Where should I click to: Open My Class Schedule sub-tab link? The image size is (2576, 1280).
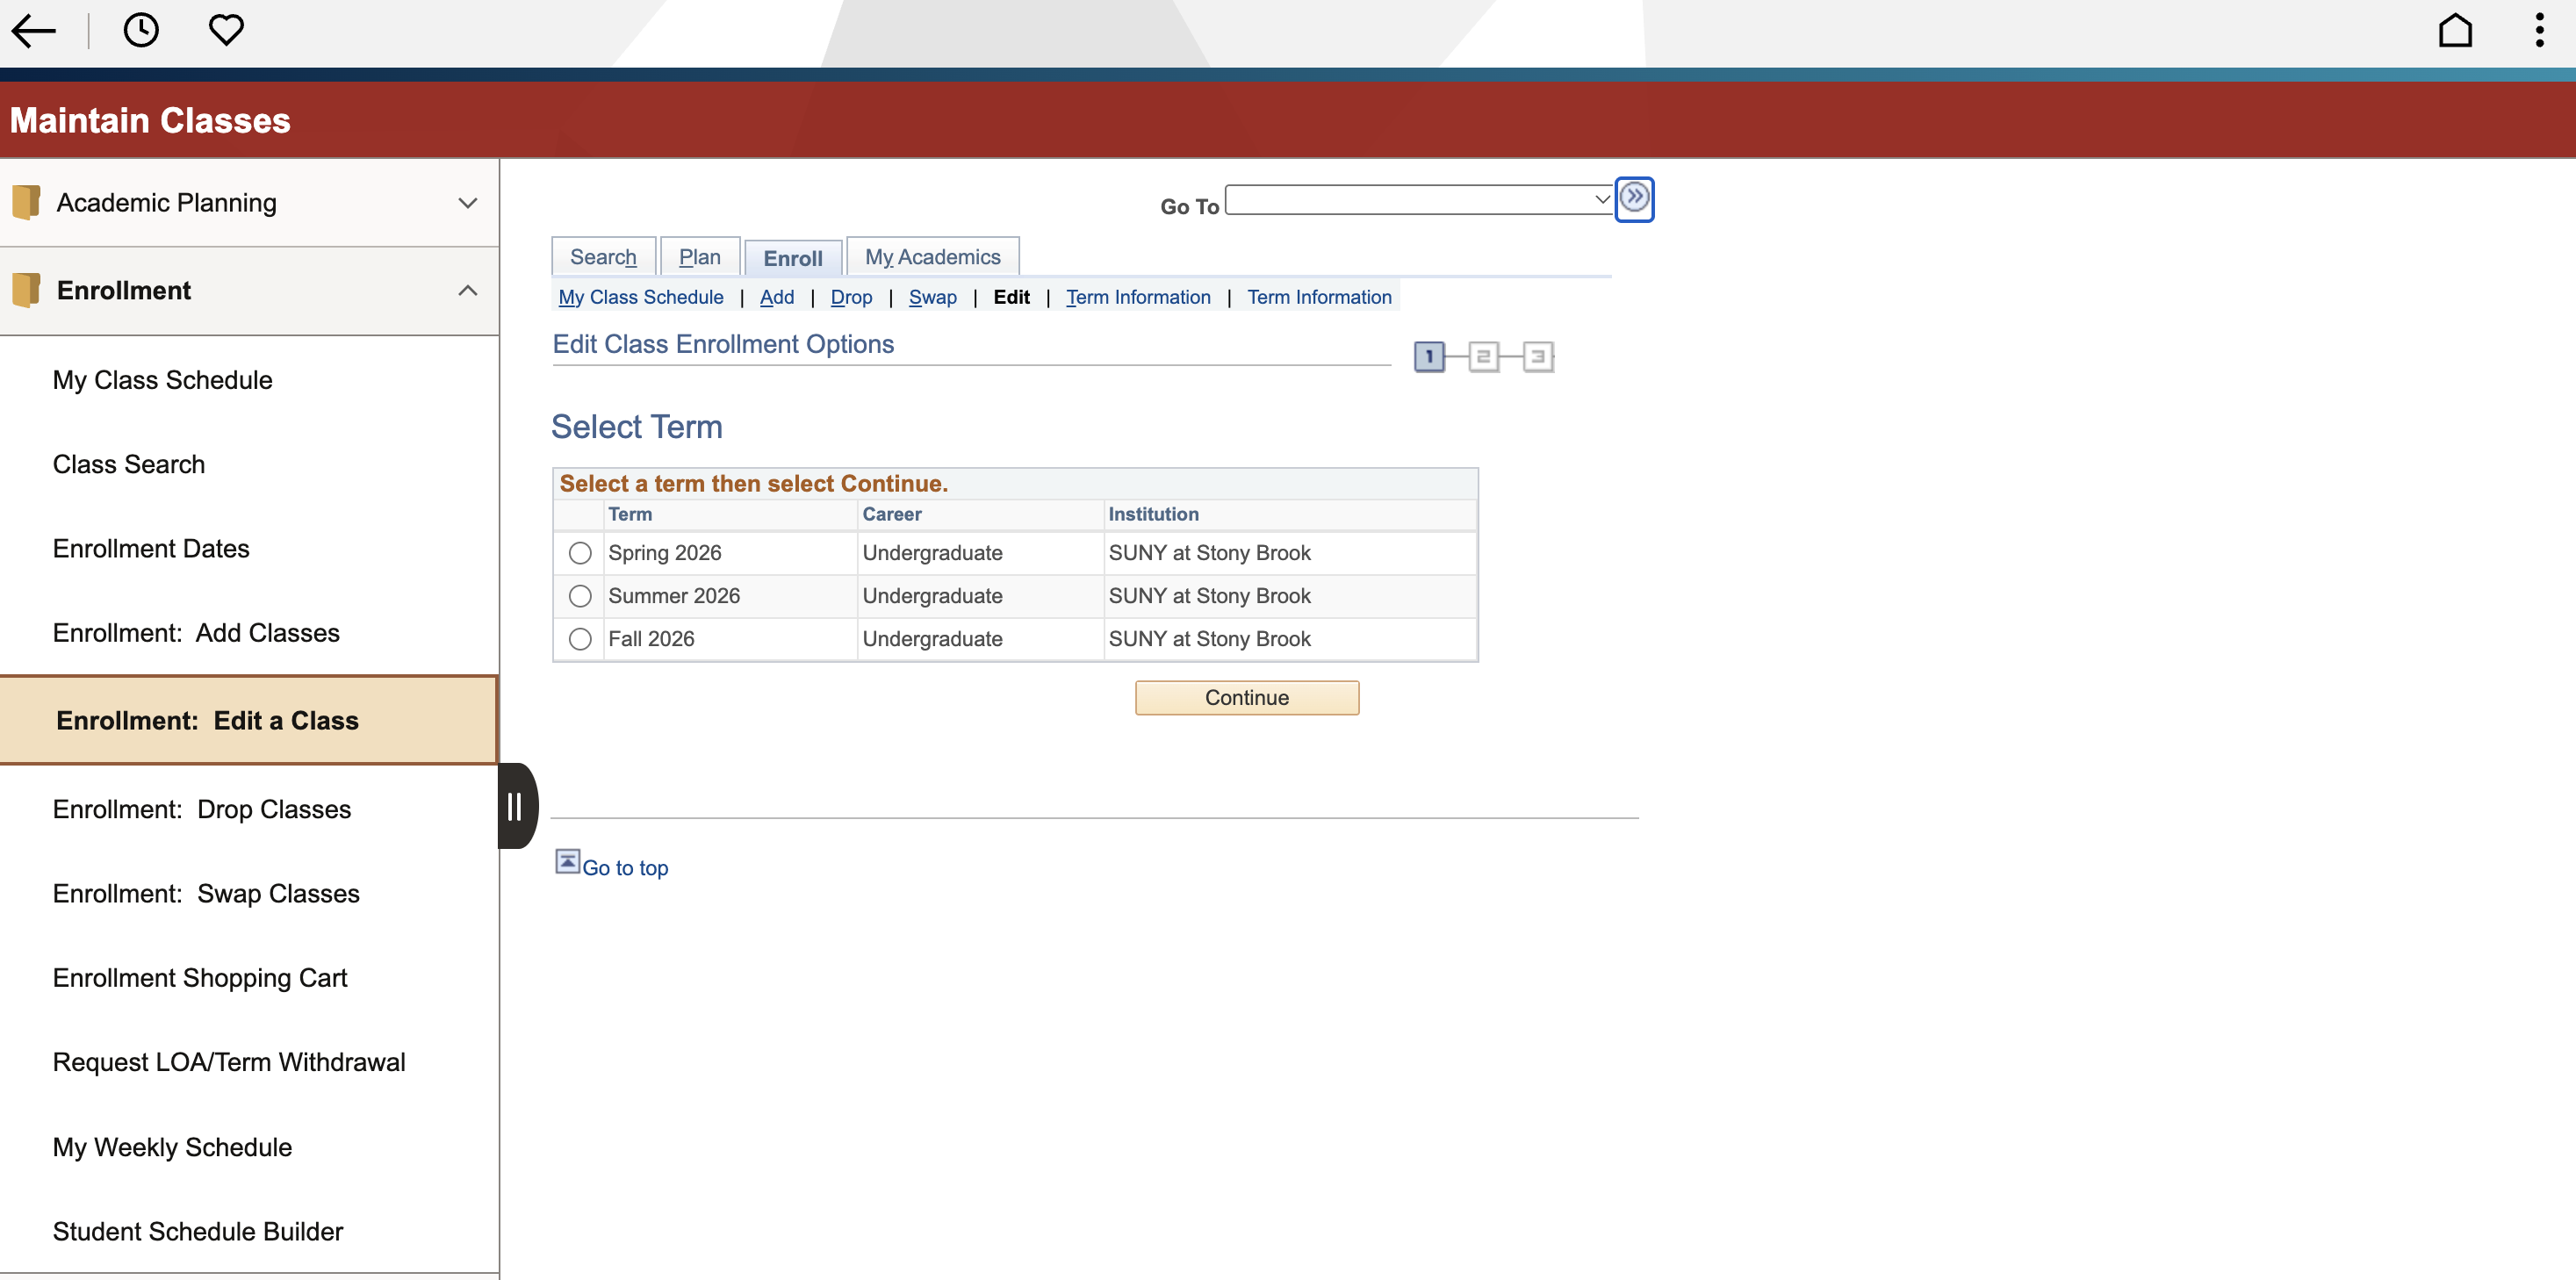click(x=641, y=297)
